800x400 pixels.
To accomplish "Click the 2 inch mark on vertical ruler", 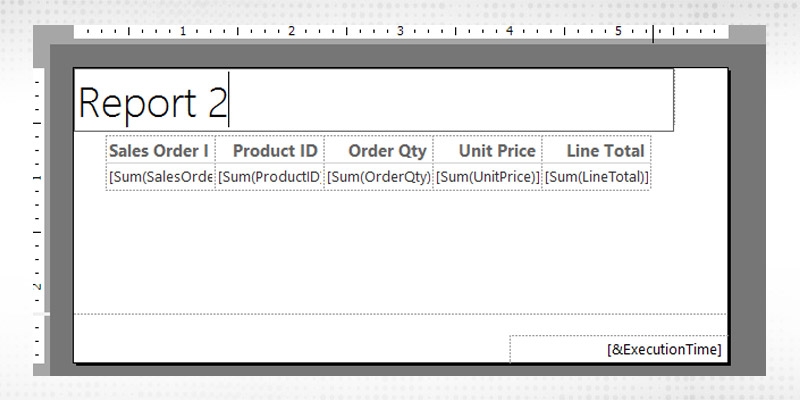I will pos(38,286).
